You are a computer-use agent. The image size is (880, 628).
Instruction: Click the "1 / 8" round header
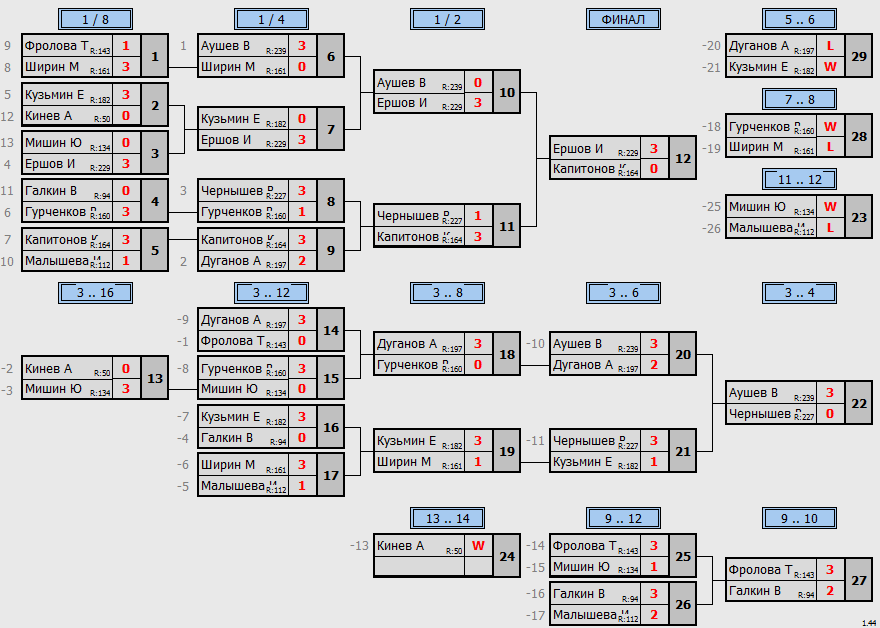coord(95,19)
